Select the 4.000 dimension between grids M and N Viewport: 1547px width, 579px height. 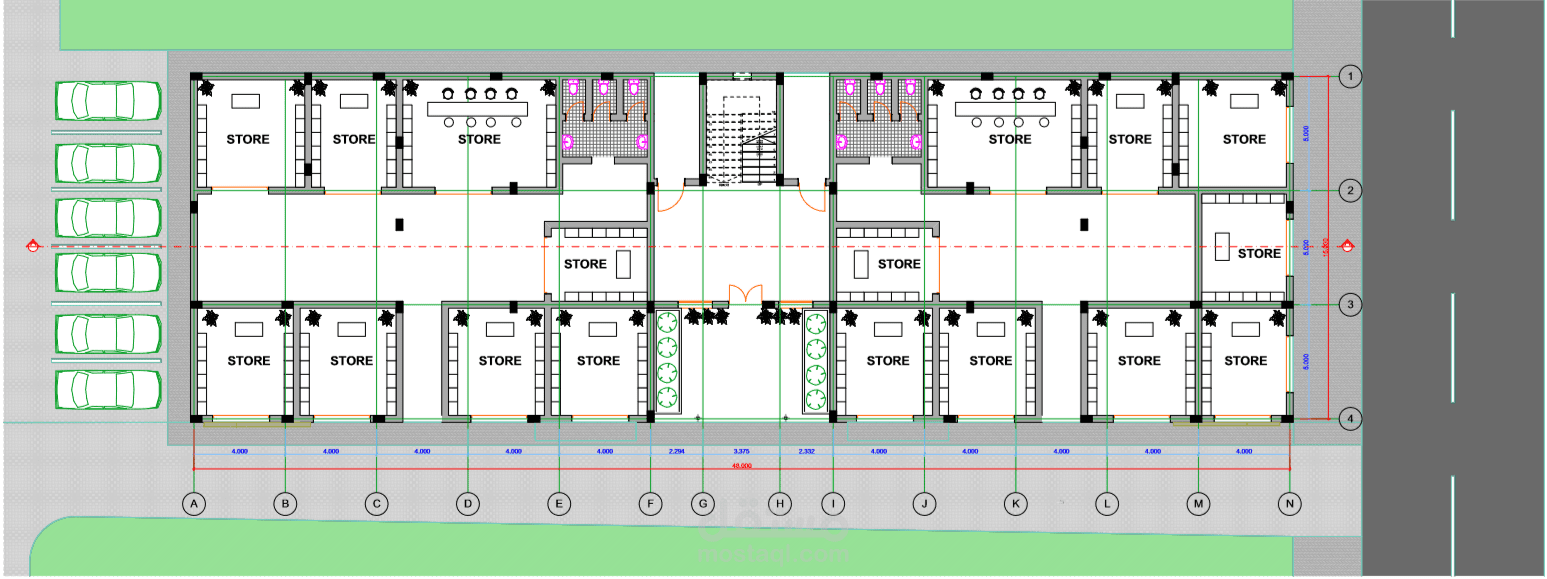[1243, 452]
